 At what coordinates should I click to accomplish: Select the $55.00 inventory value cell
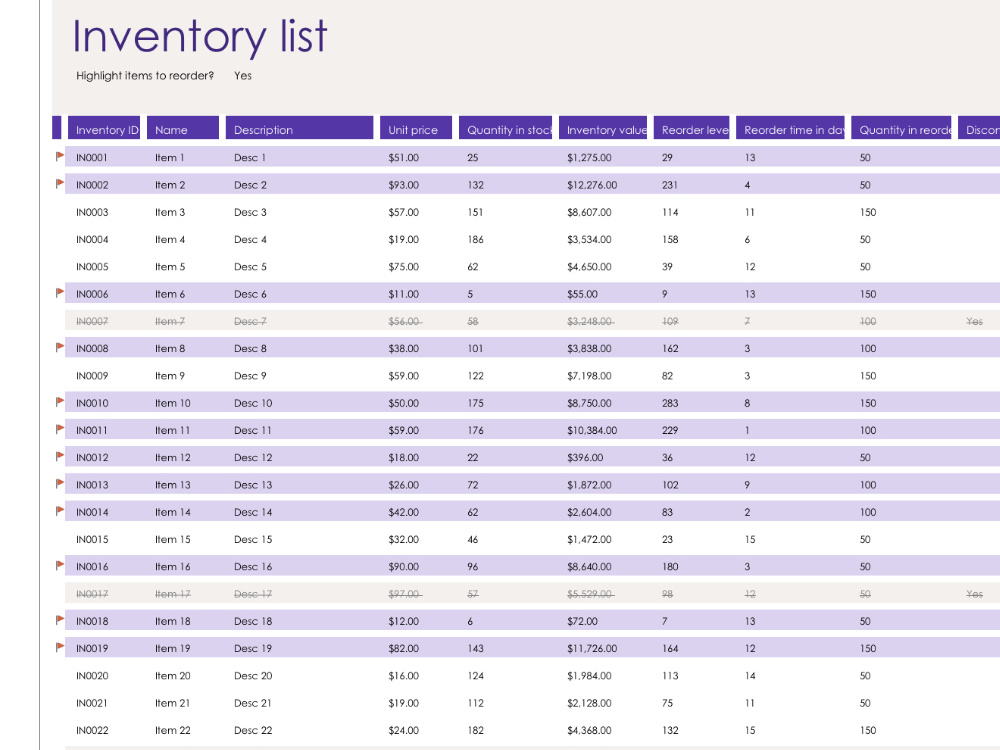tap(582, 293)
